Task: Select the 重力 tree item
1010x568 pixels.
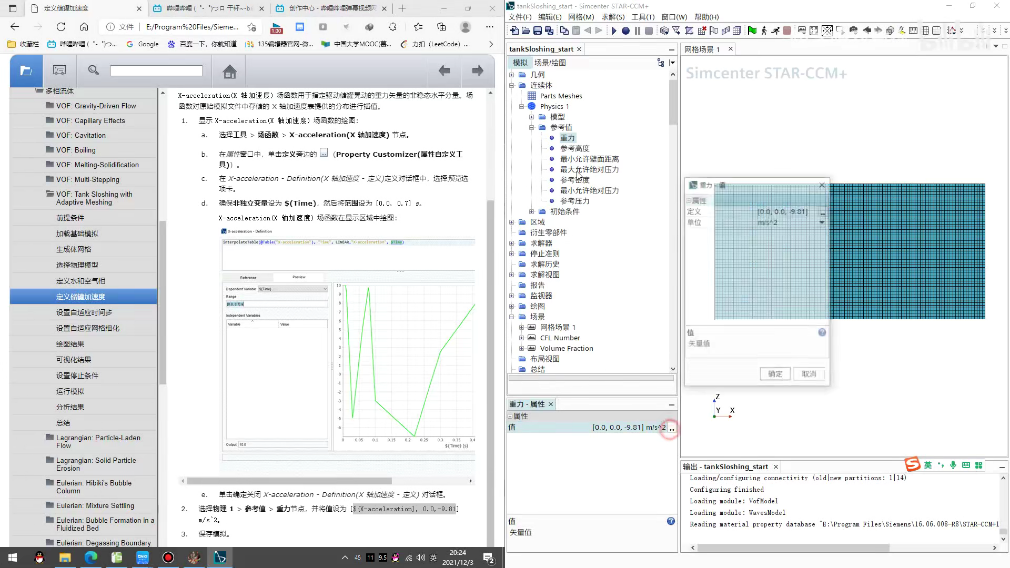Action: [567, 138]
